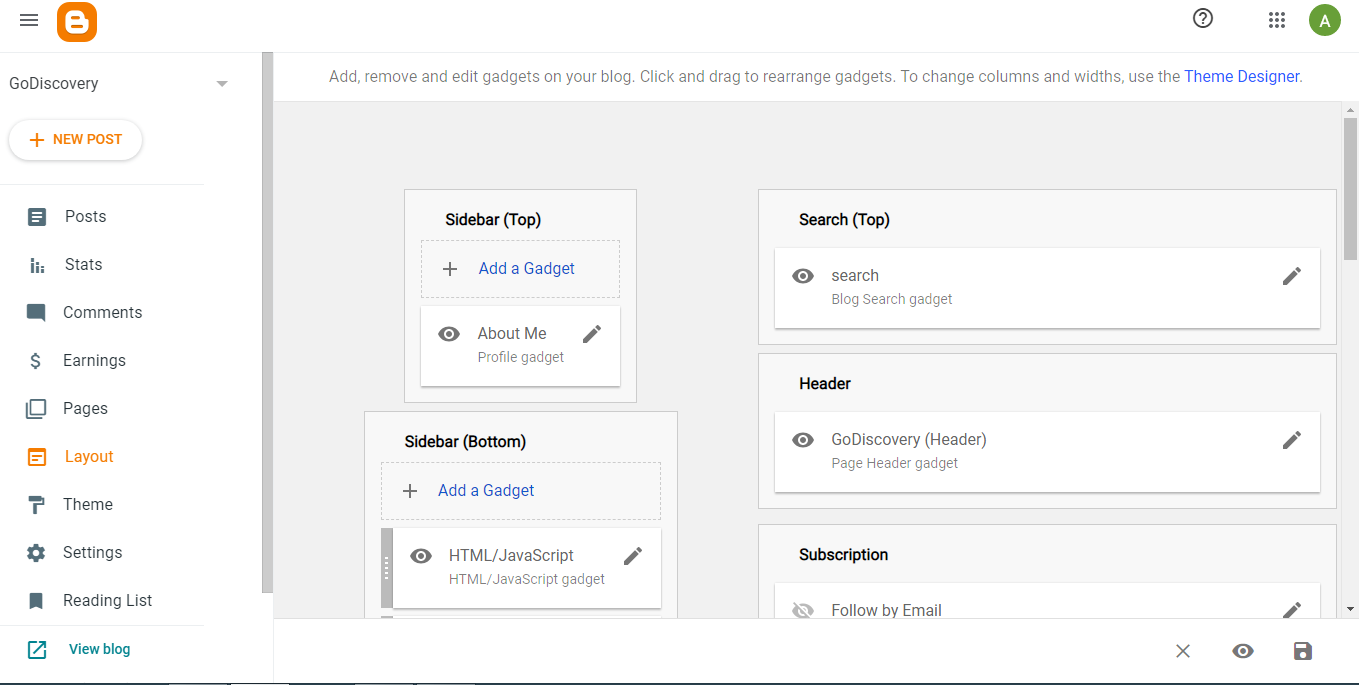Click the Posts document icon

tap(37, 217)
